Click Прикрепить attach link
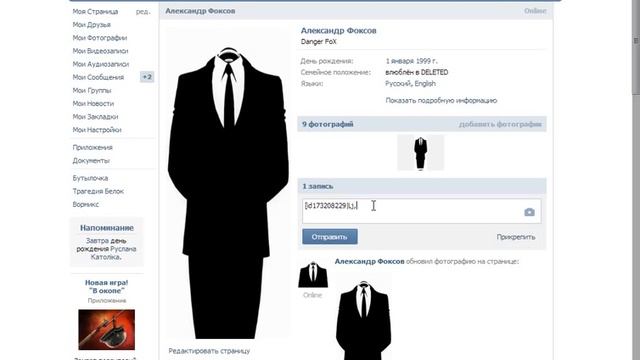Image resolution: width=640 pixels, height=360 pixels. (x=516, y=237)
